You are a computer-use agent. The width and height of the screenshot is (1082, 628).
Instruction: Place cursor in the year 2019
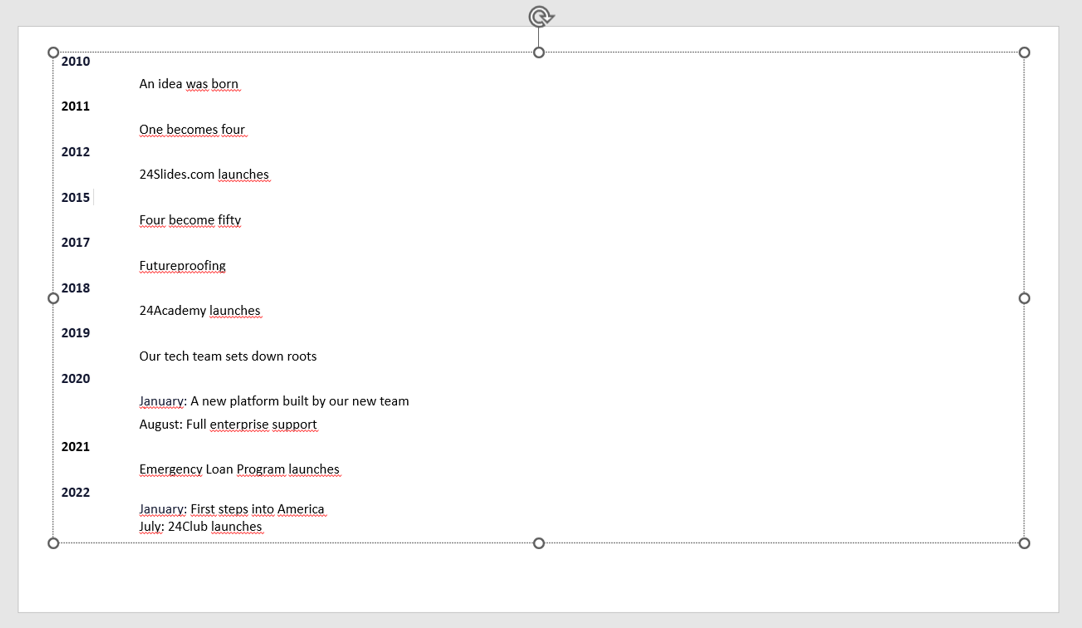point(75,333)
